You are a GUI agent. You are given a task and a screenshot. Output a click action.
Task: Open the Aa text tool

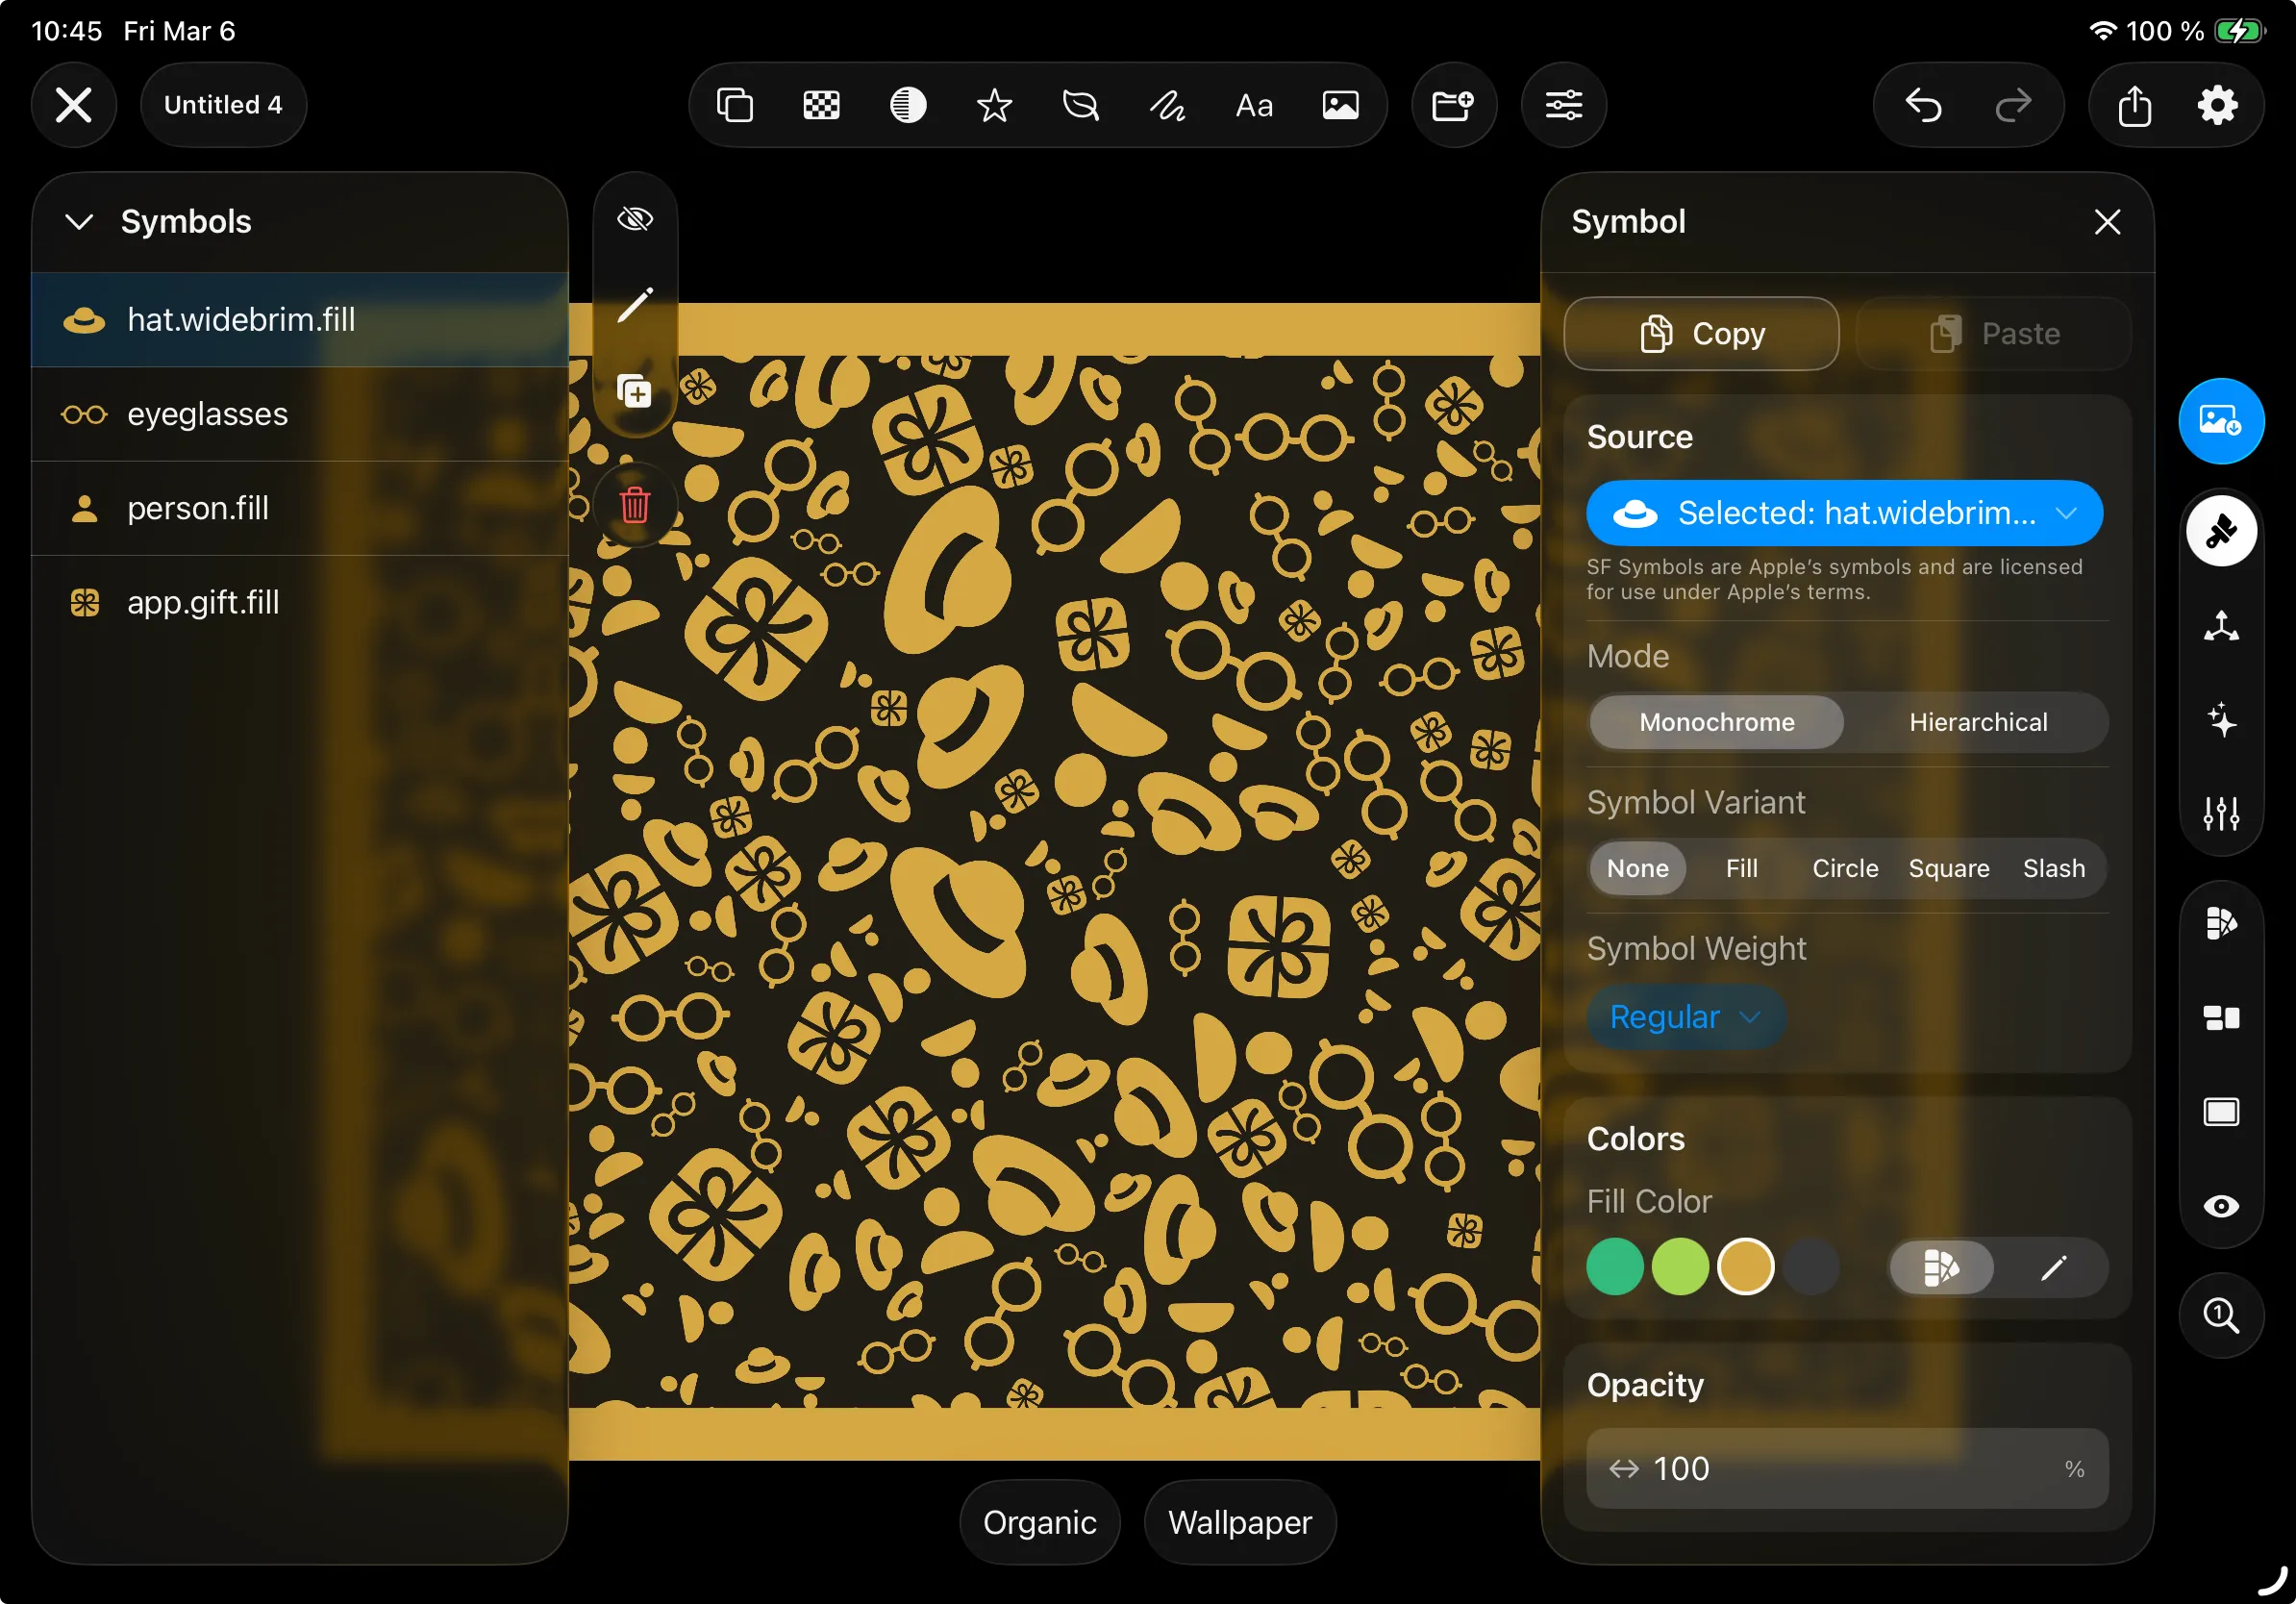tap(1253, 104)
